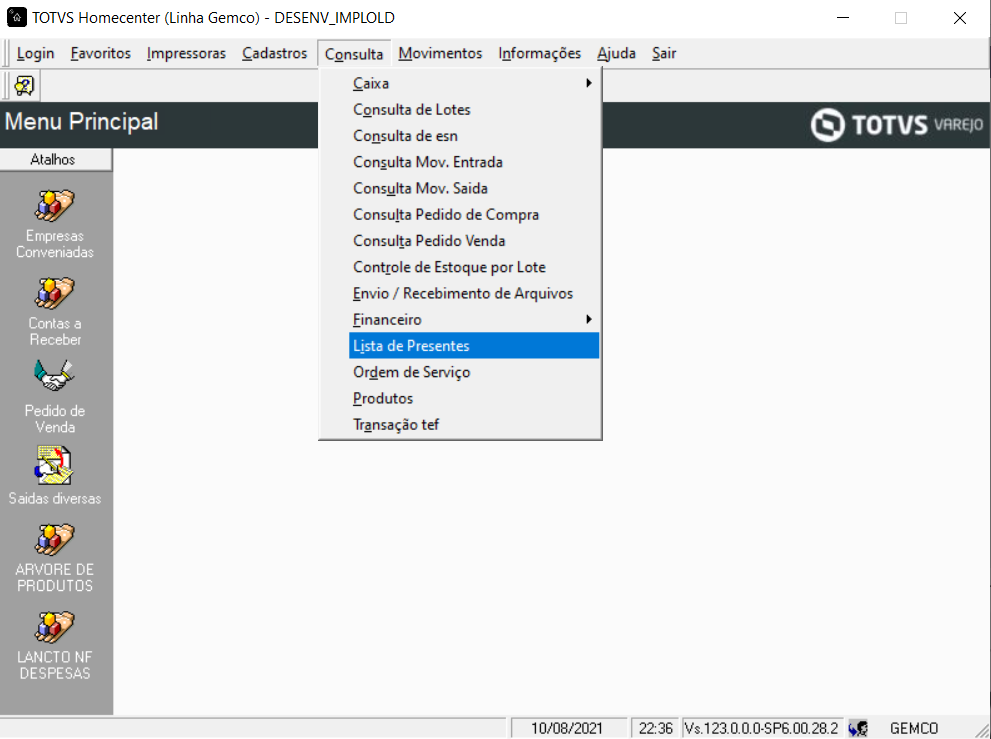Click GEMCO user name in status bar
This screenshot has height=739, width=991.
914,728
